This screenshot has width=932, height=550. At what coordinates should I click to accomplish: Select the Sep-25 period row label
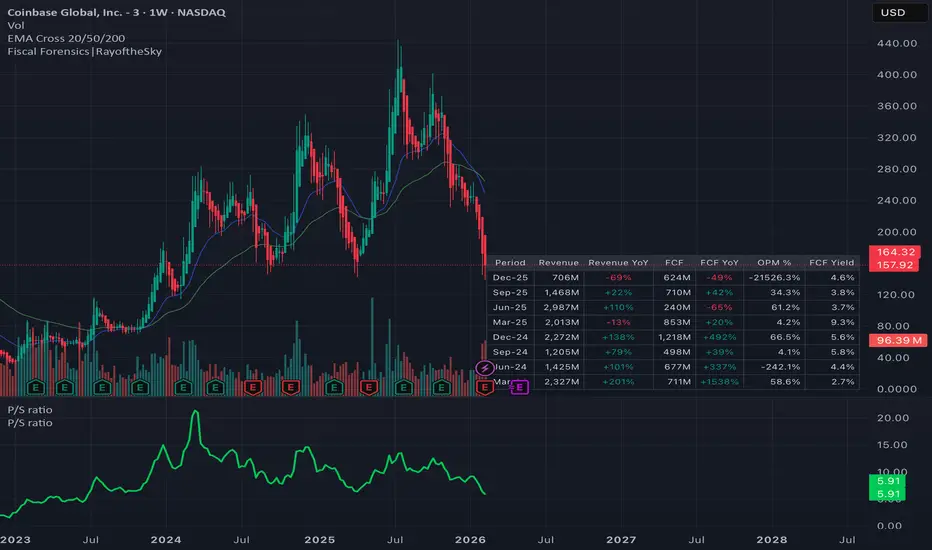coord(510,293)
